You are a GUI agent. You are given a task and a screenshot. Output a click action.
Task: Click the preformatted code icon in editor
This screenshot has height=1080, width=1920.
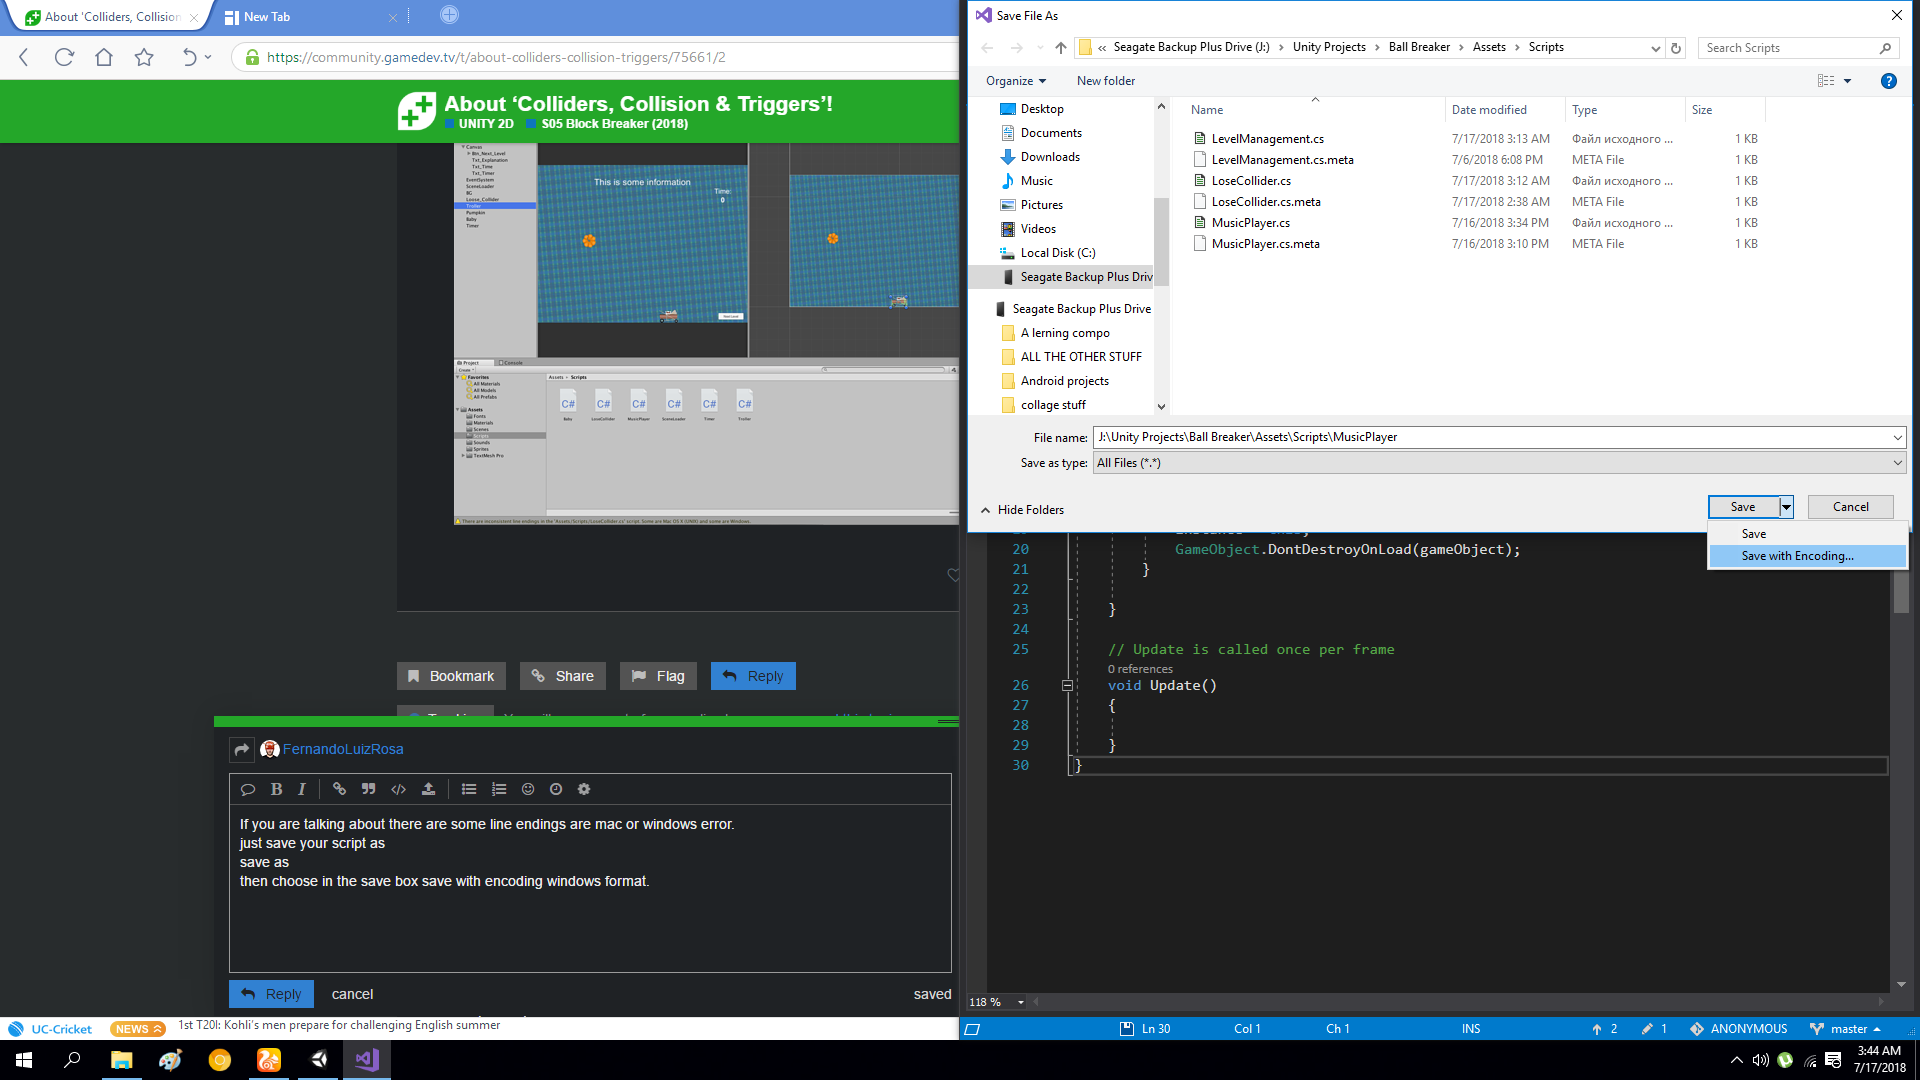pos(398,789)
